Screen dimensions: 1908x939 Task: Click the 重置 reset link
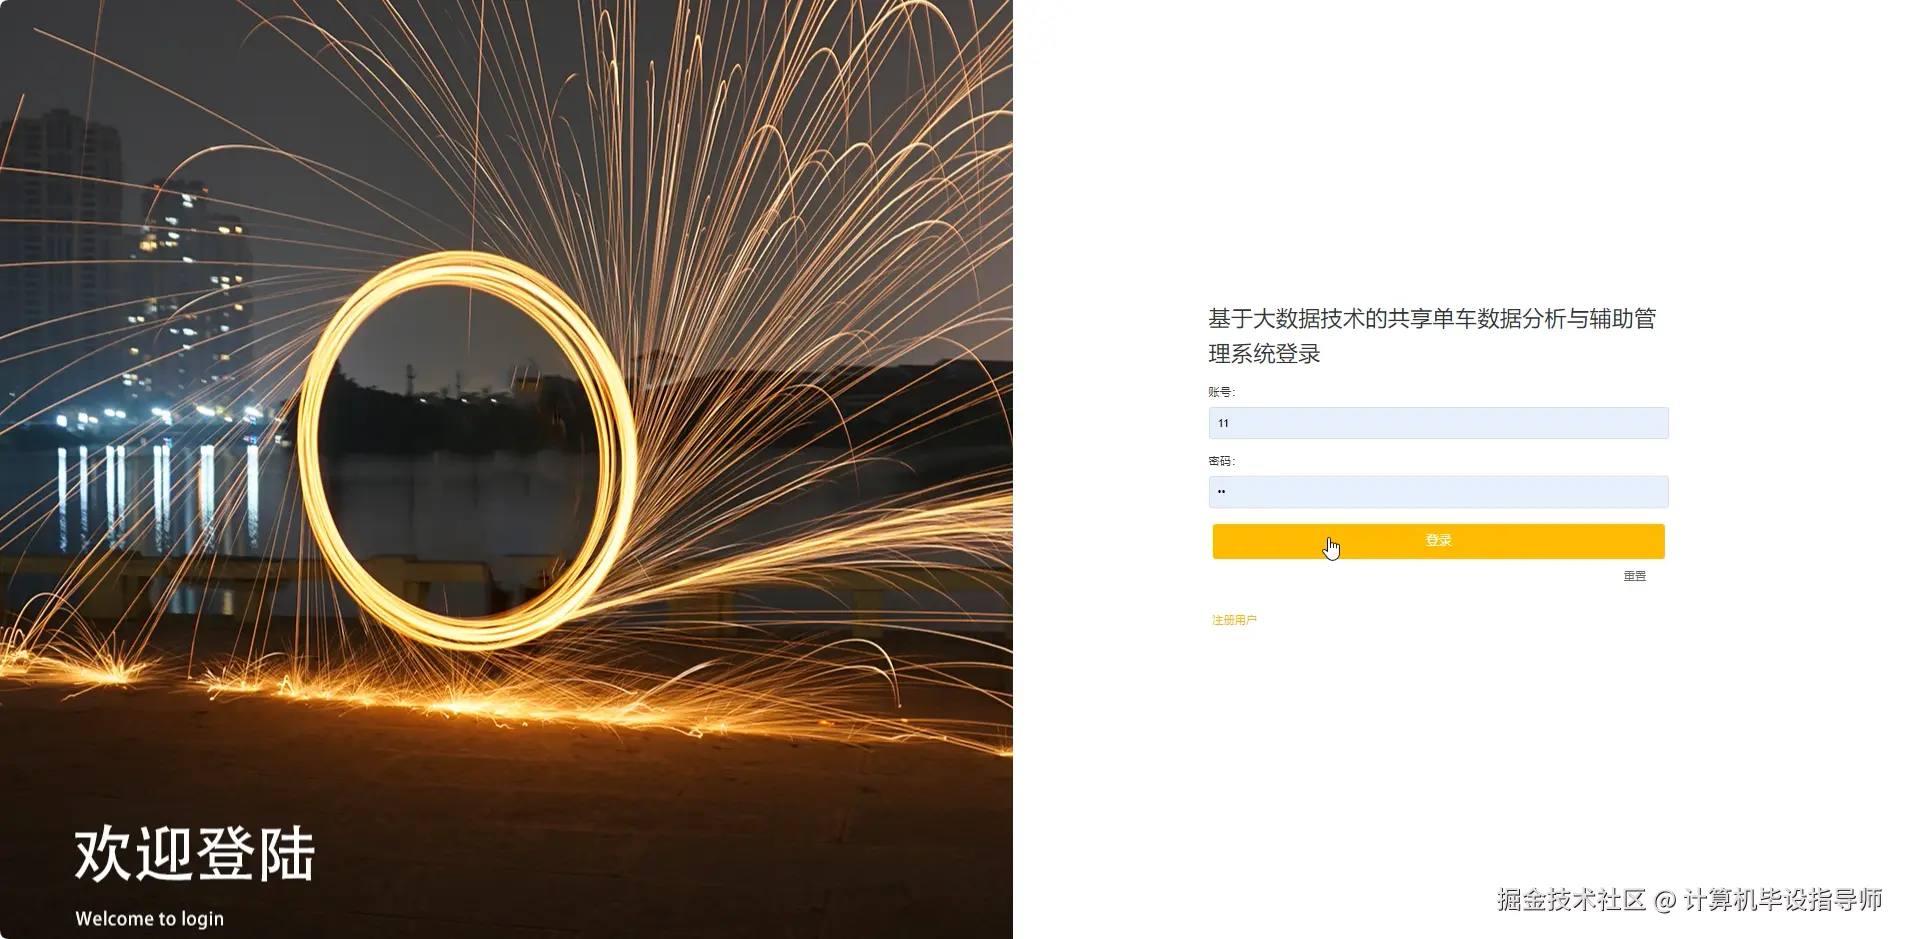click(1635, 576)
